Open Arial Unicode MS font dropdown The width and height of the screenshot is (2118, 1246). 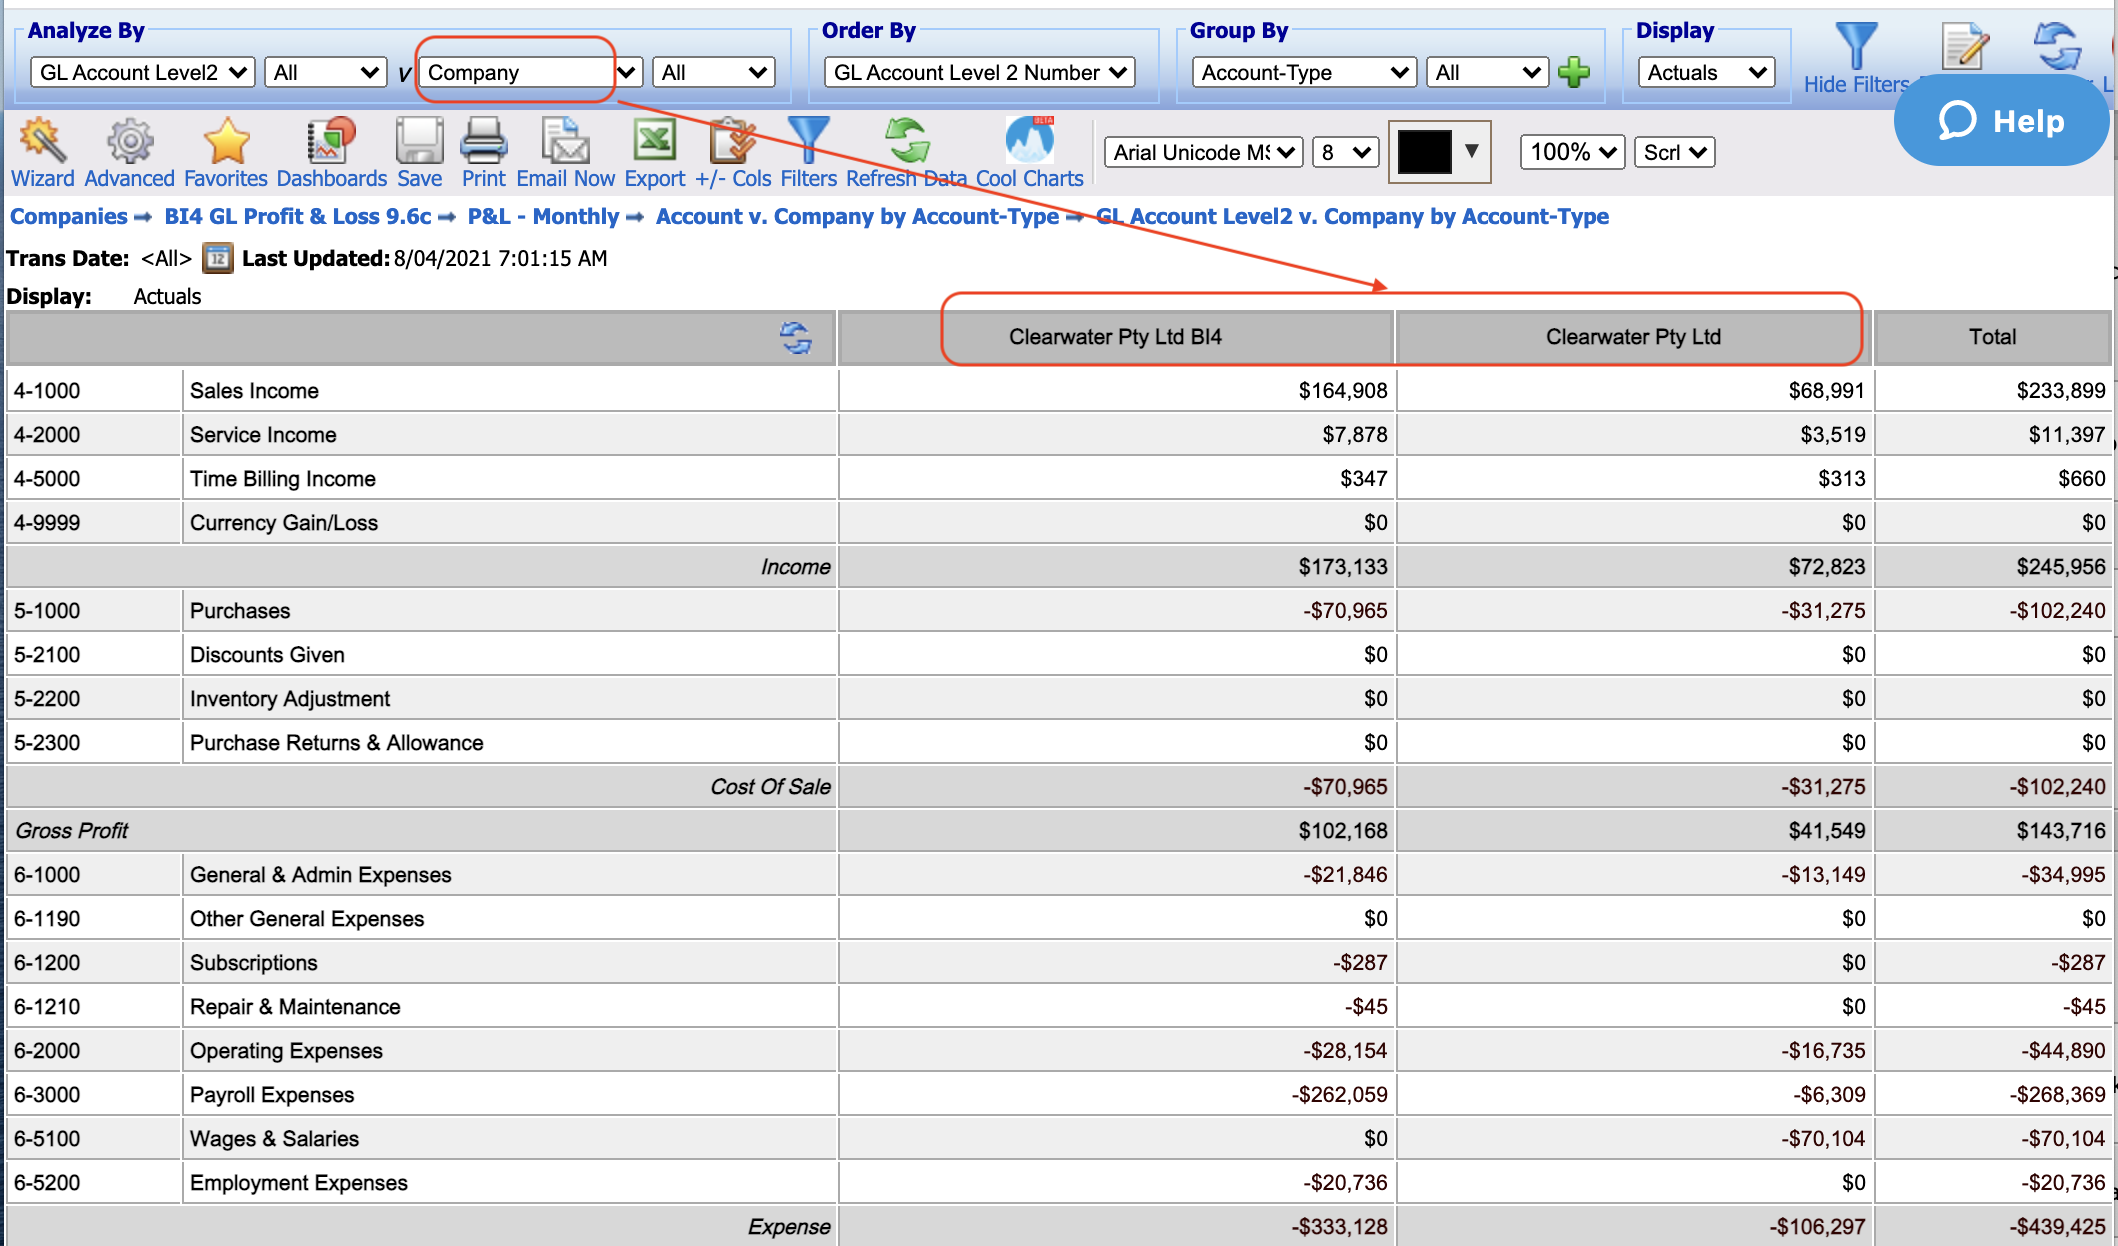[x=1203, y=152]
